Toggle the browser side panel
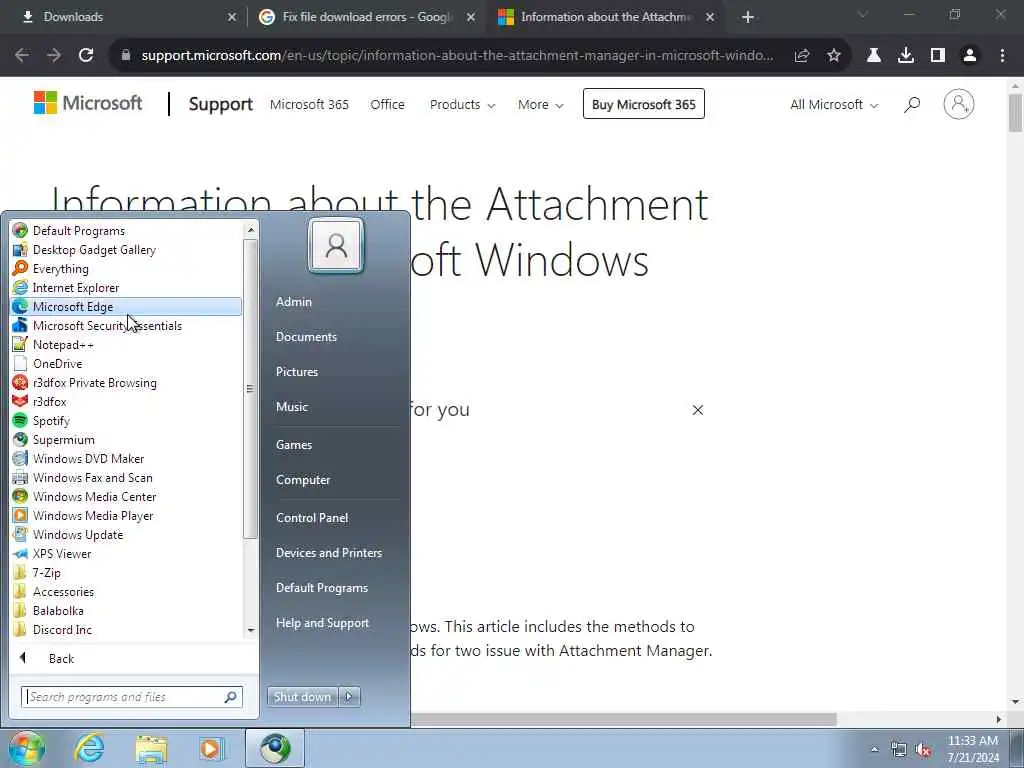This screenshot has height=768, width=1024. (937, 56)
